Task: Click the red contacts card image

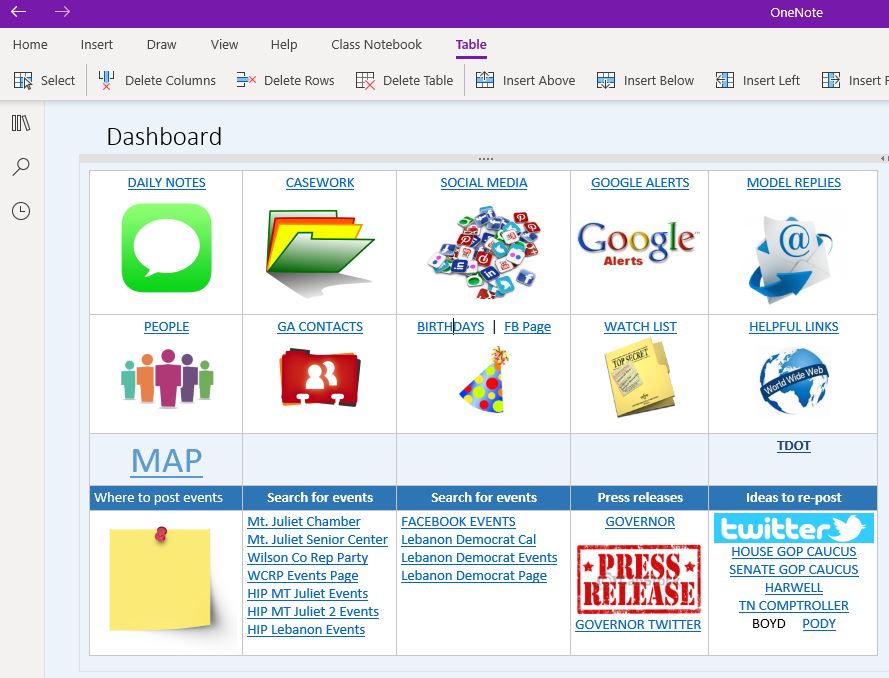Action: (x=320, y=378)
